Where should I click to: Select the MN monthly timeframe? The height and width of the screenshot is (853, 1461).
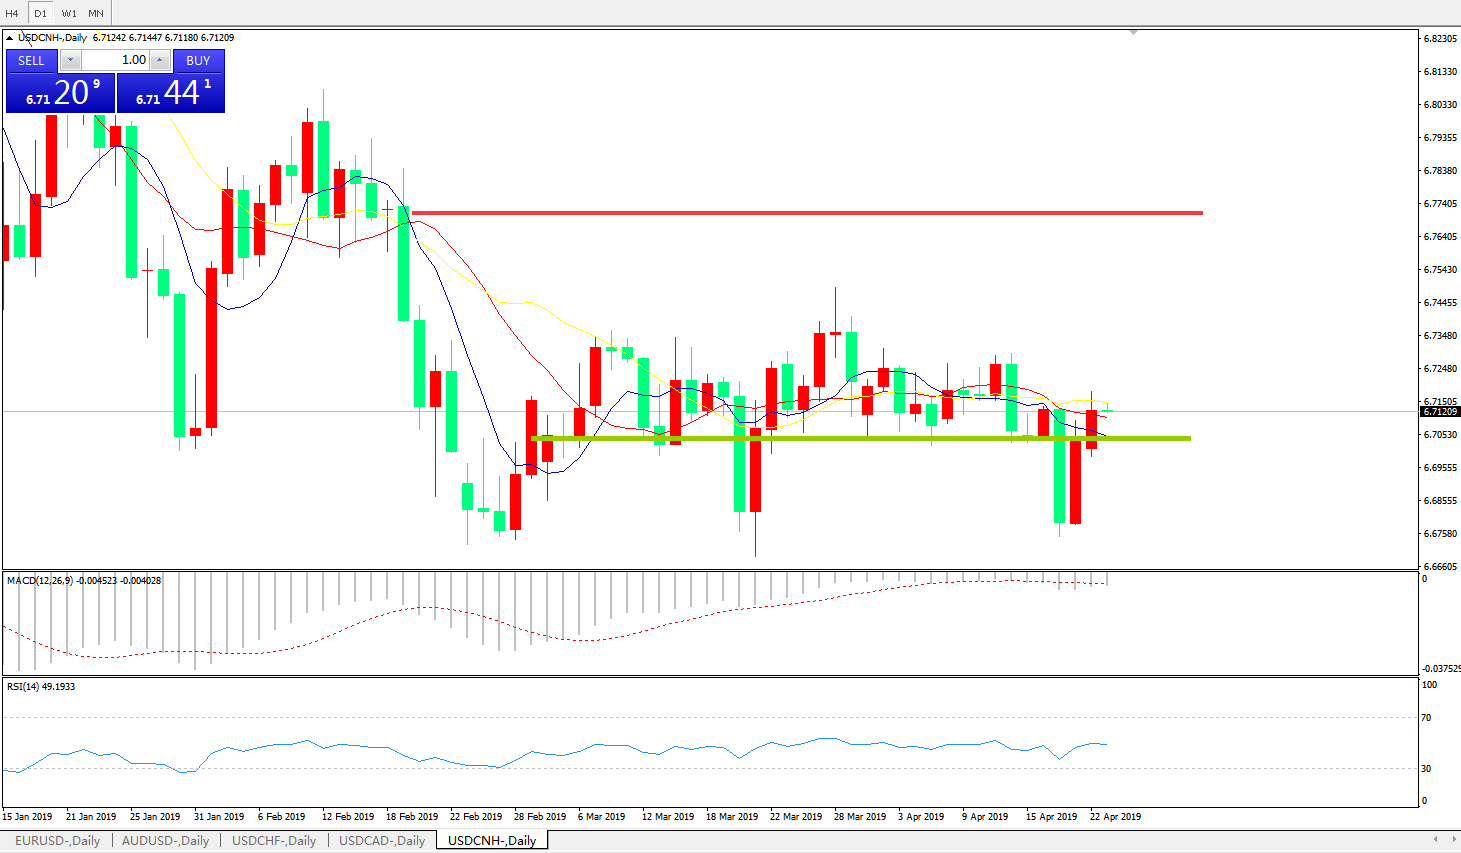tap(96, 13)
